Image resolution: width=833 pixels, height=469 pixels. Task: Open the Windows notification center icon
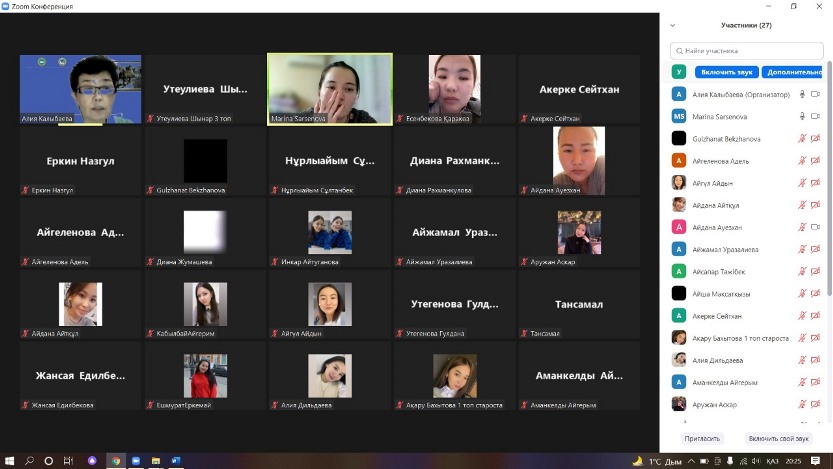point(817,461)
